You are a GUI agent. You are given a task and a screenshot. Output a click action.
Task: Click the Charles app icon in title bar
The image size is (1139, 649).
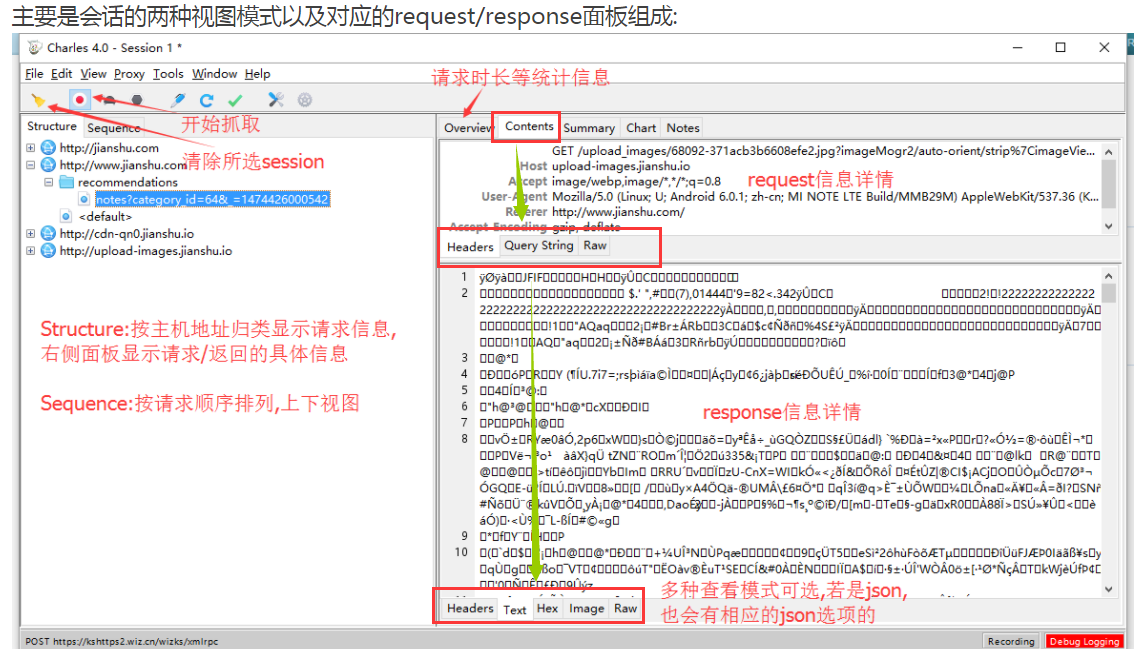click(x=34, y=47)
